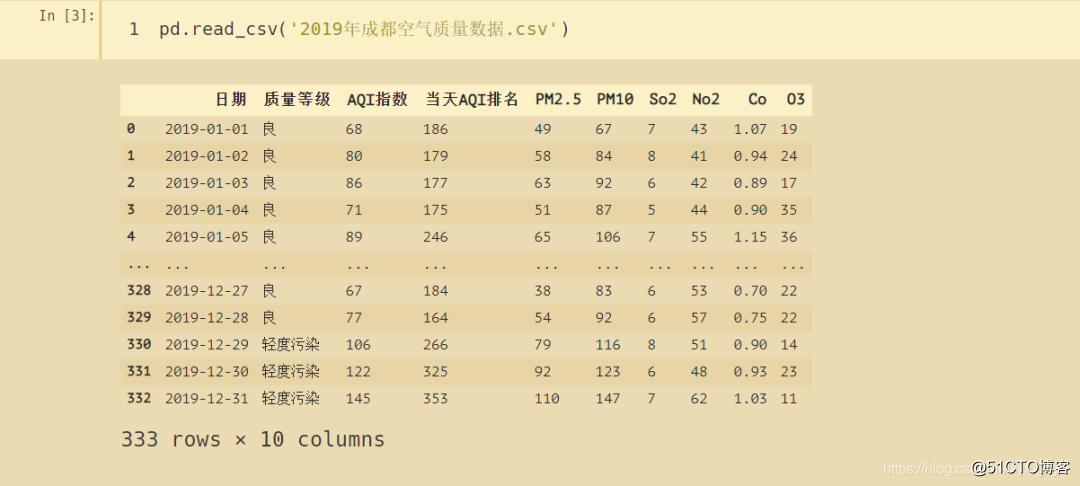Screen dimensions: 1080x486
Task: Click PM10 value 147 in last row
Action: coord(608,398)
